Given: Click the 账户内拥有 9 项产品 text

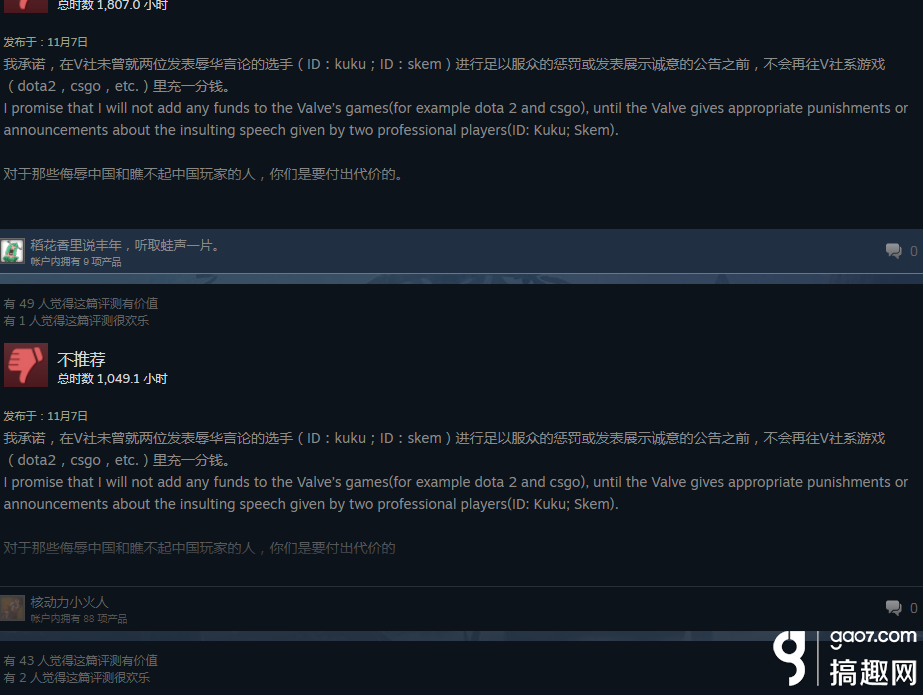Looking at the screenshot, I should [76, 261].
